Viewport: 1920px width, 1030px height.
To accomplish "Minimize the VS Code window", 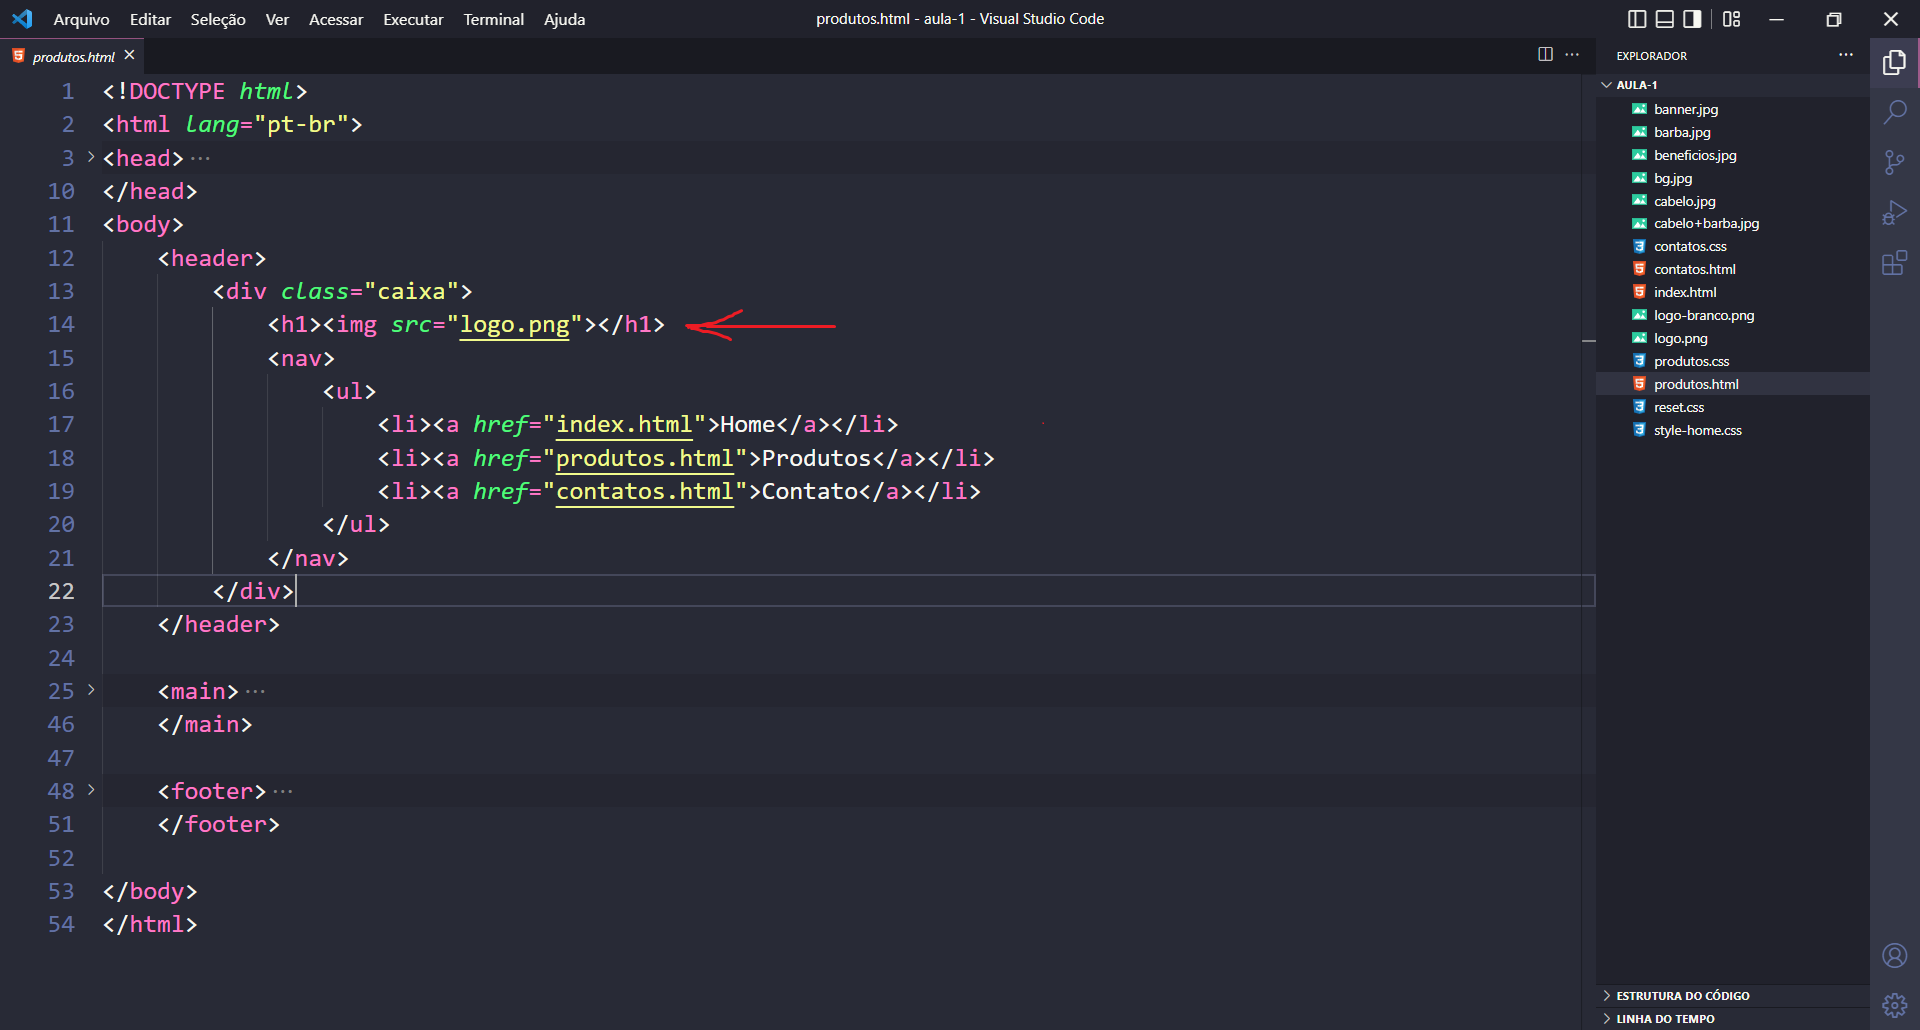I will (x=1777, y=19).
